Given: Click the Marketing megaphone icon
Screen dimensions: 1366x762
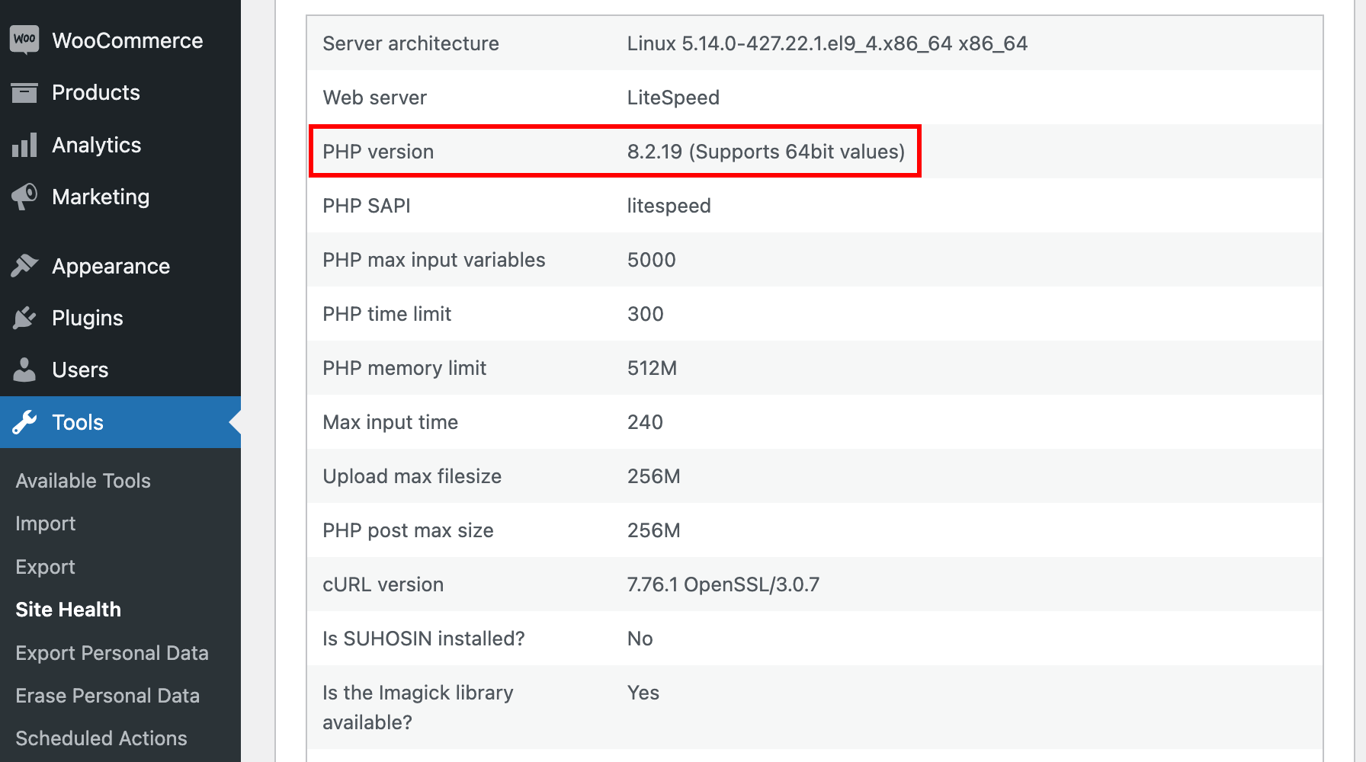Looking at the screenshot, I should pos(25,196).
